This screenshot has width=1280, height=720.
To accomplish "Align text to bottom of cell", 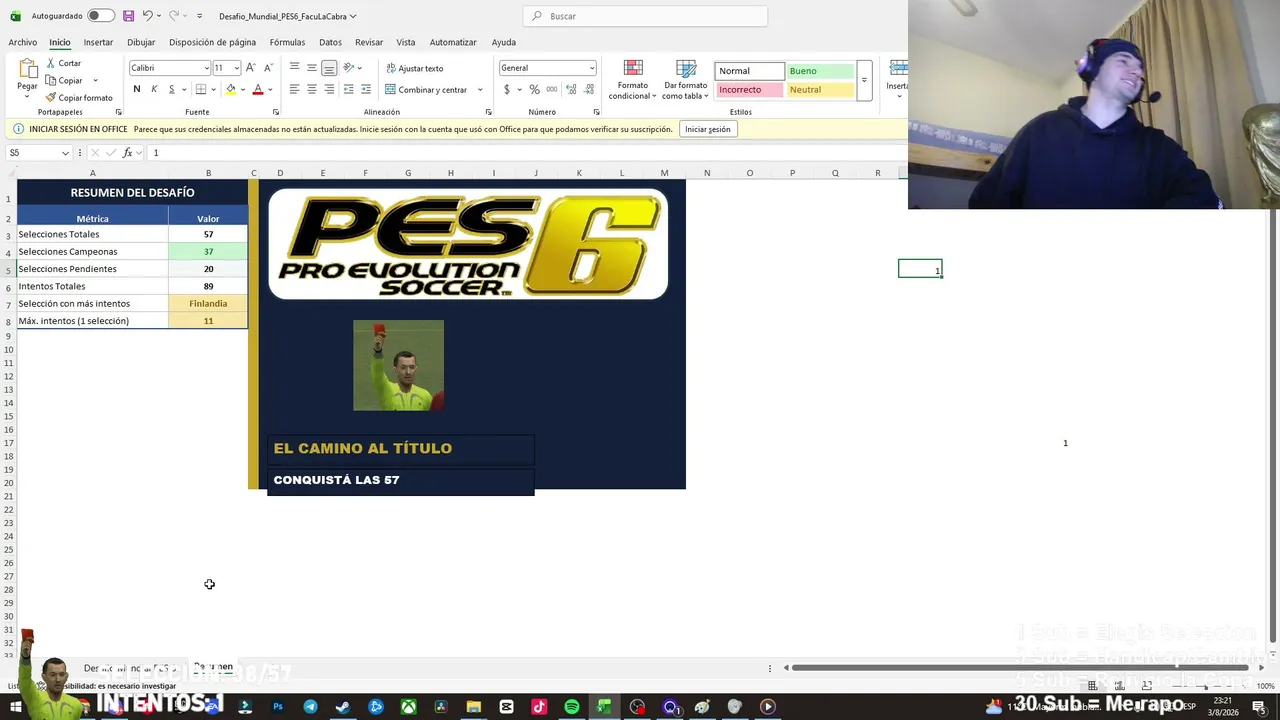I will tap(329, 68).
